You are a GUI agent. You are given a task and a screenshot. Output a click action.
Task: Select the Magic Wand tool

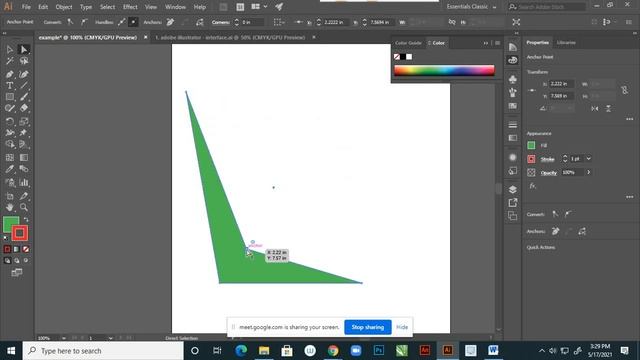click(x=10, y=61)
